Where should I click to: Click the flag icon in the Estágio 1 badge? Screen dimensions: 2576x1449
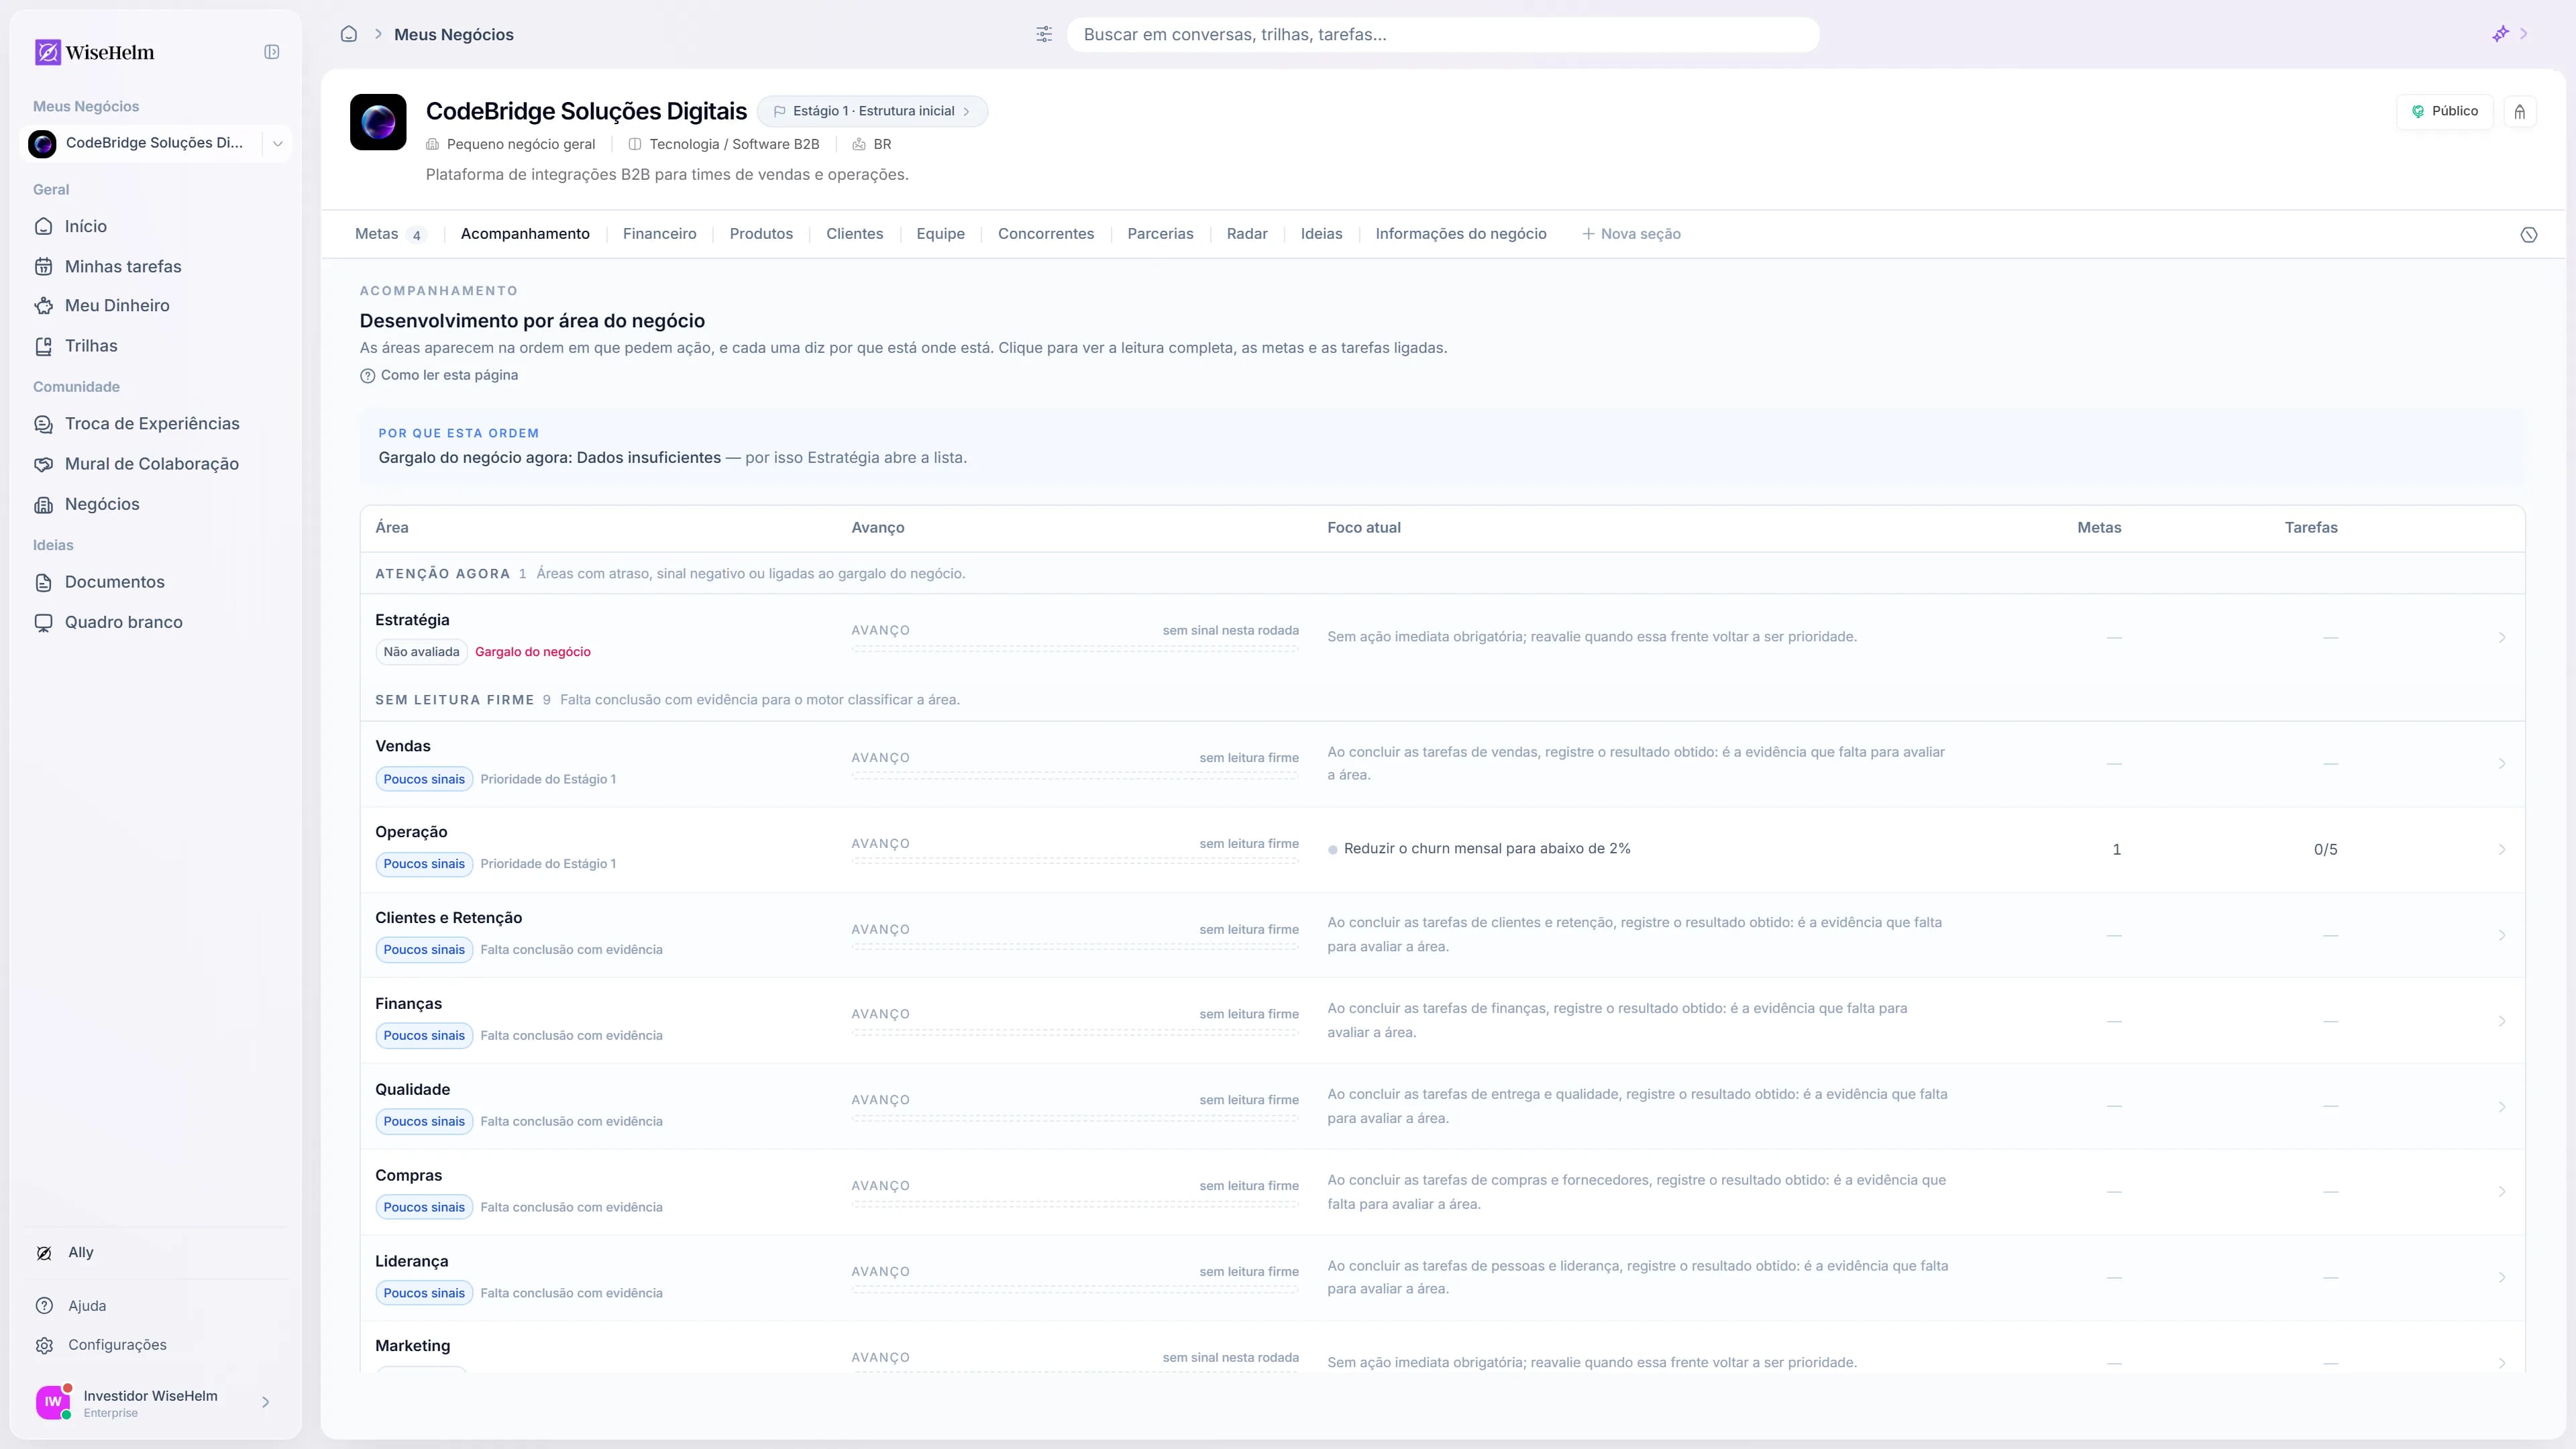point(780,111)
